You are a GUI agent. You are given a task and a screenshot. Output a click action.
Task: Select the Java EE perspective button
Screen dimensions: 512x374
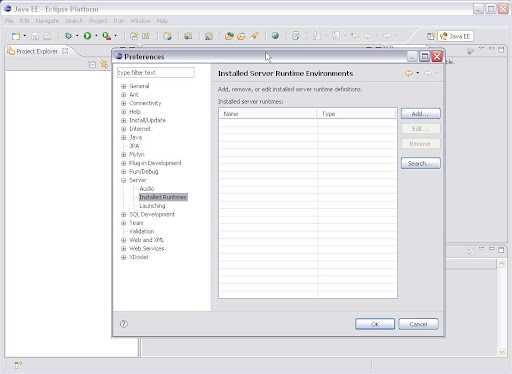click(x=455, y=36)
